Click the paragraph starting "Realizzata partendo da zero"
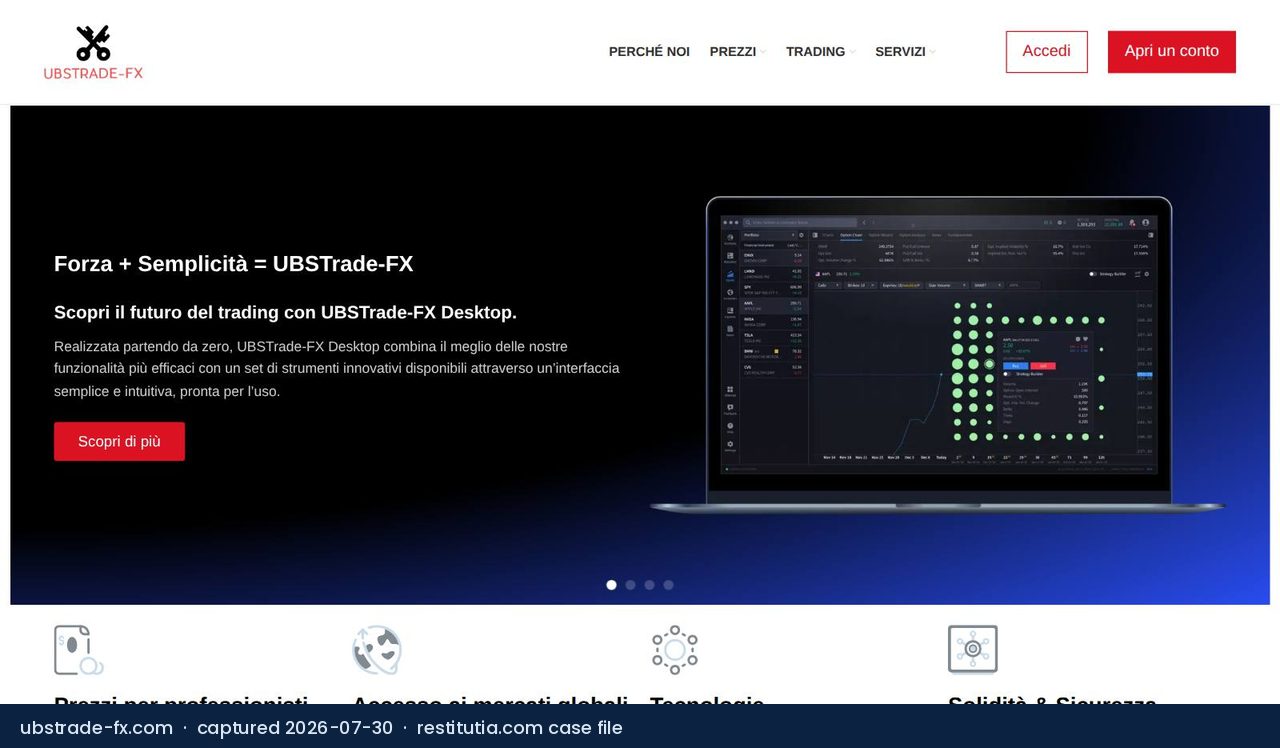Viewport: 1280px width, 748px height. click(x=337, y=368)
